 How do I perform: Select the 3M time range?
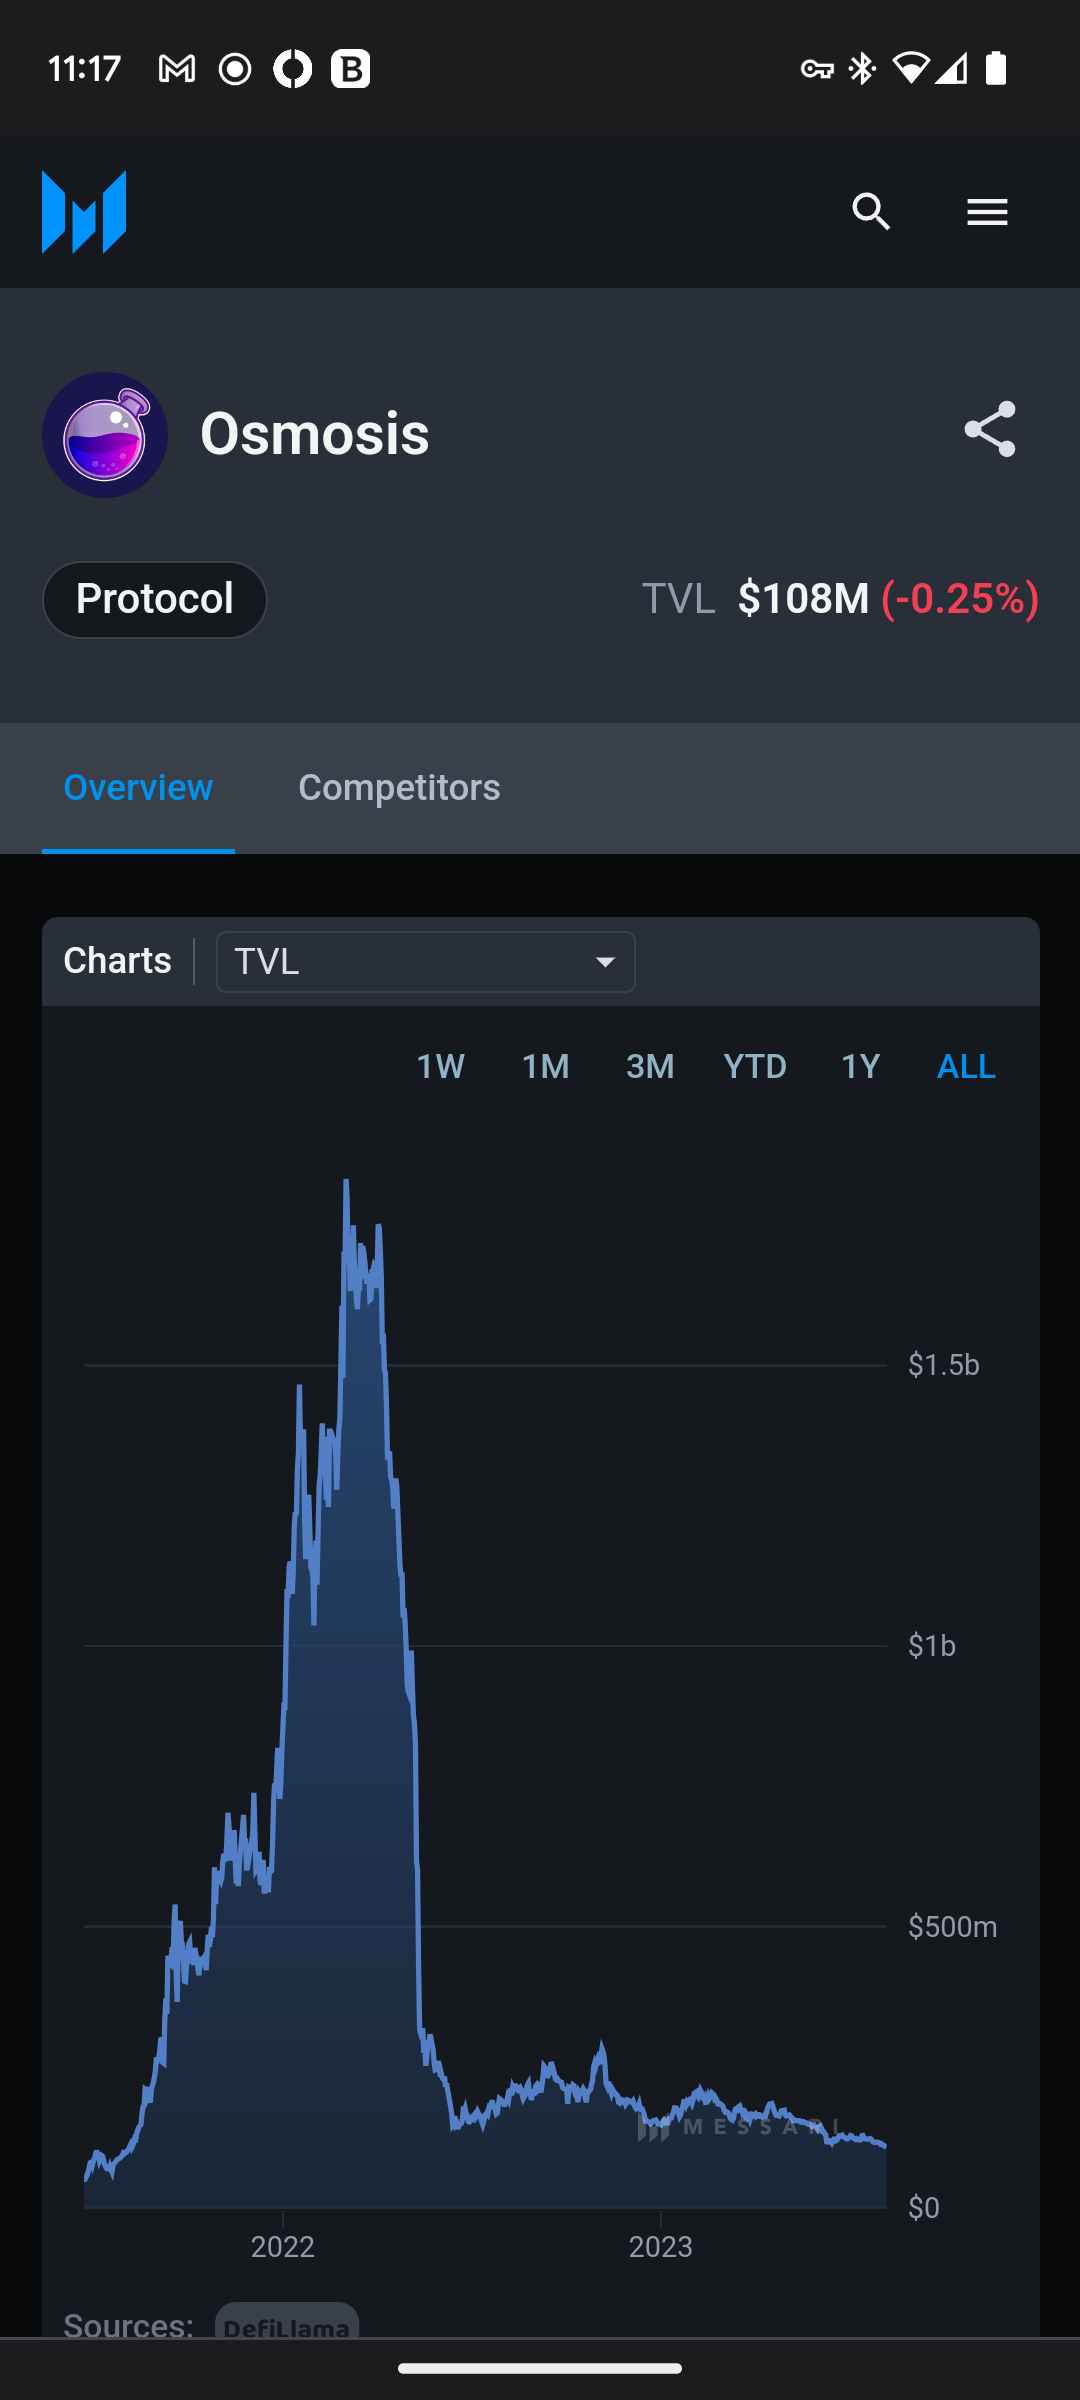pos(650,1067)
